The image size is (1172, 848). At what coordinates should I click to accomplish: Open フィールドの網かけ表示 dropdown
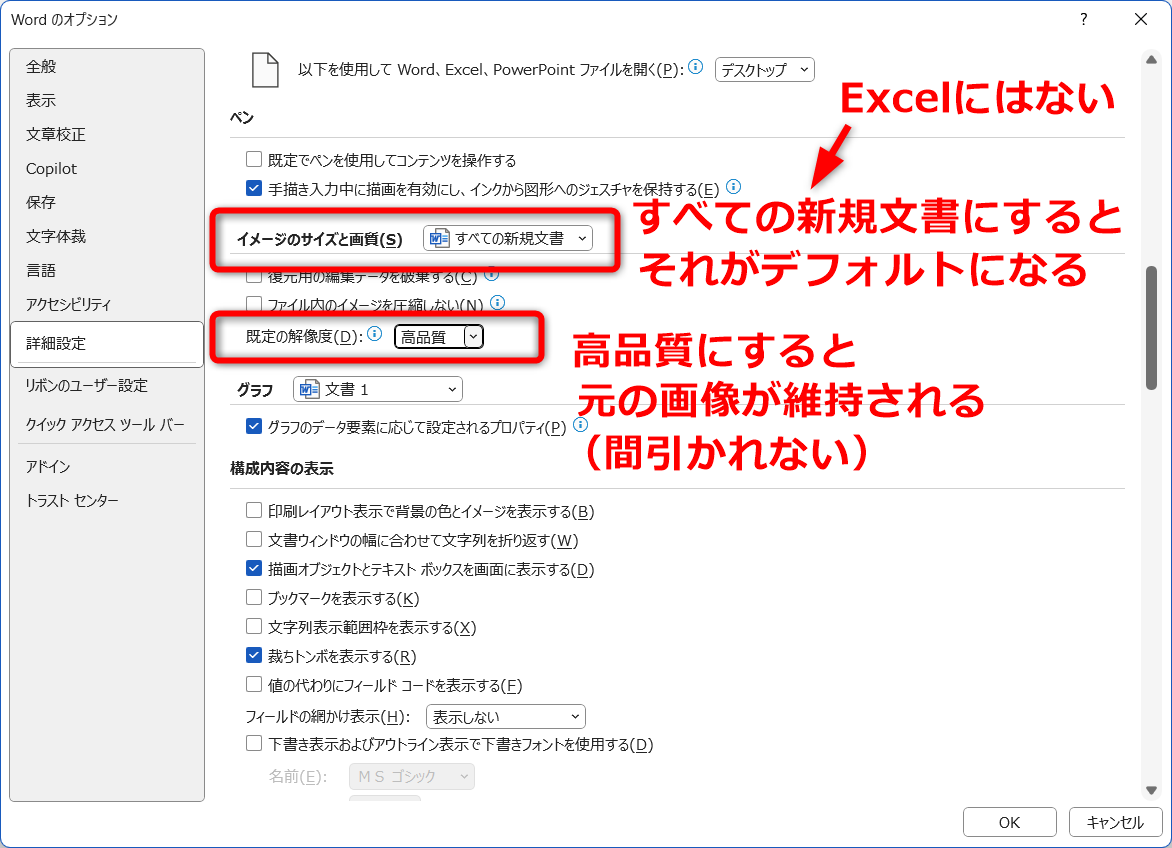(x=505, y=717)
